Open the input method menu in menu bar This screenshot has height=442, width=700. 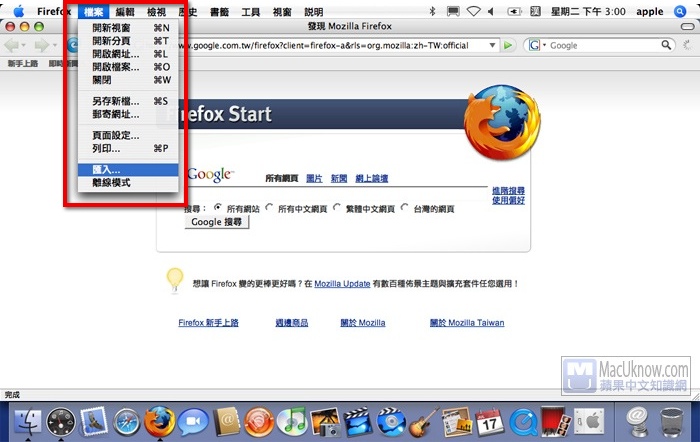click(x=535, y=12)
